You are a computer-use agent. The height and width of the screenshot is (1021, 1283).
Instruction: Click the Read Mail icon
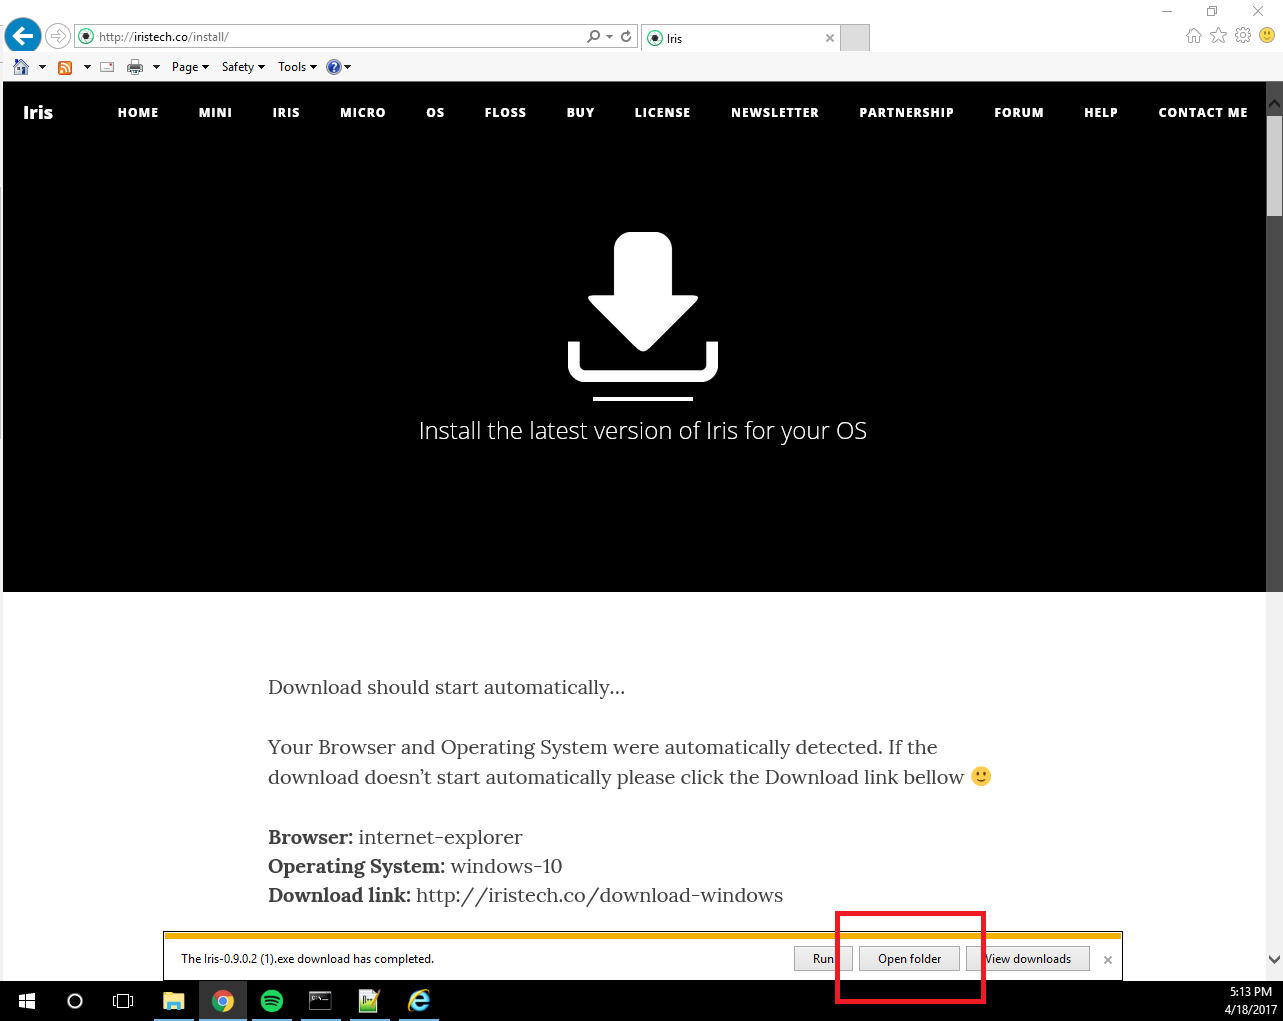click(107, 67)
